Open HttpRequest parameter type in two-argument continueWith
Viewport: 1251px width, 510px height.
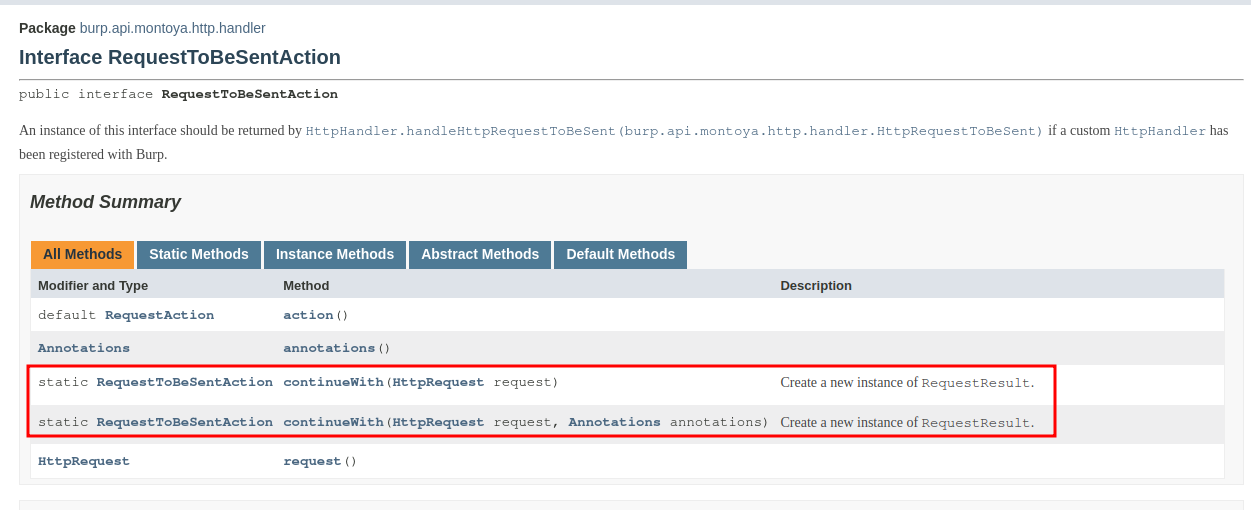pyautogui.click(x=438, y=422)
